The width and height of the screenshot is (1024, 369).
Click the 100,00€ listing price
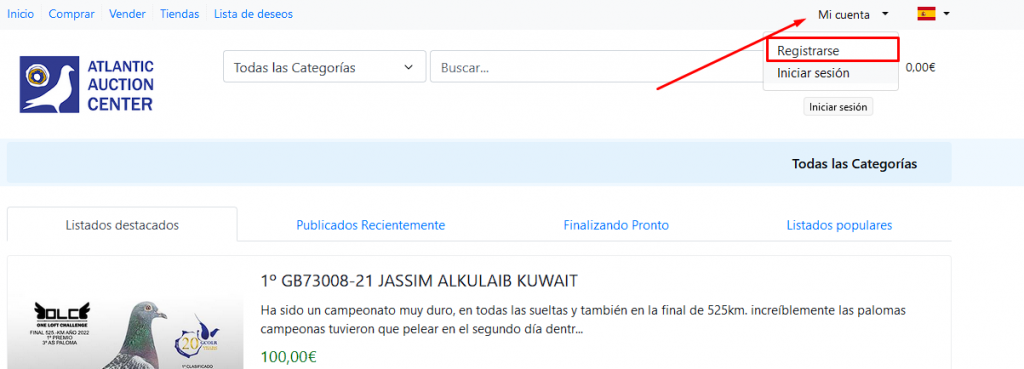(288, 357)
